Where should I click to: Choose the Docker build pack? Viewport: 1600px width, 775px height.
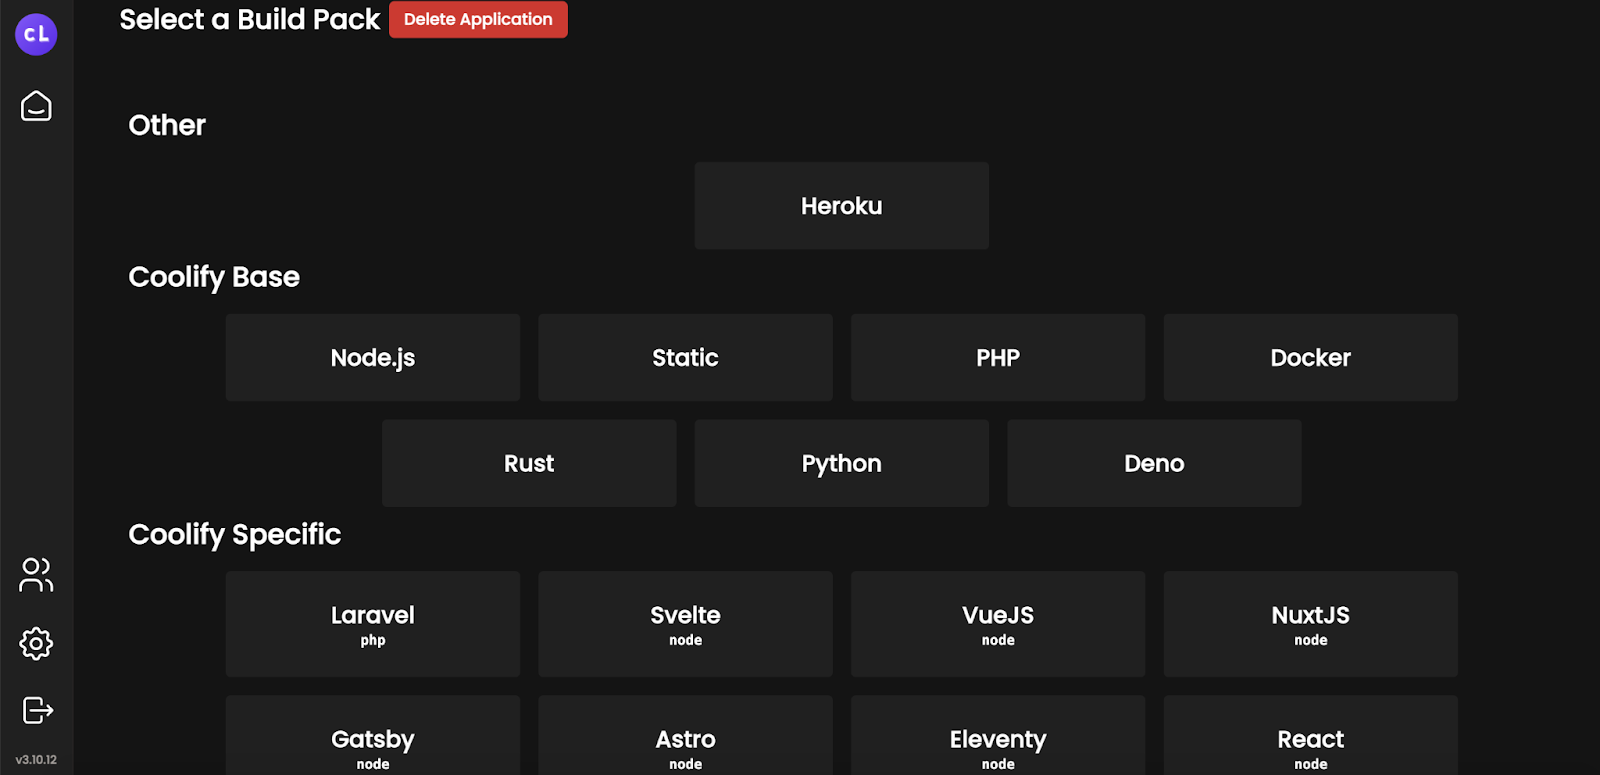(1310, 358)
